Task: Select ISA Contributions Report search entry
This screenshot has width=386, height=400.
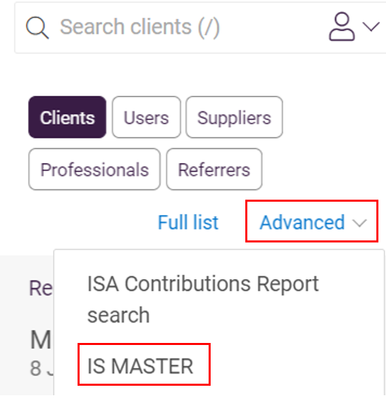Action: tap(203, 299)
